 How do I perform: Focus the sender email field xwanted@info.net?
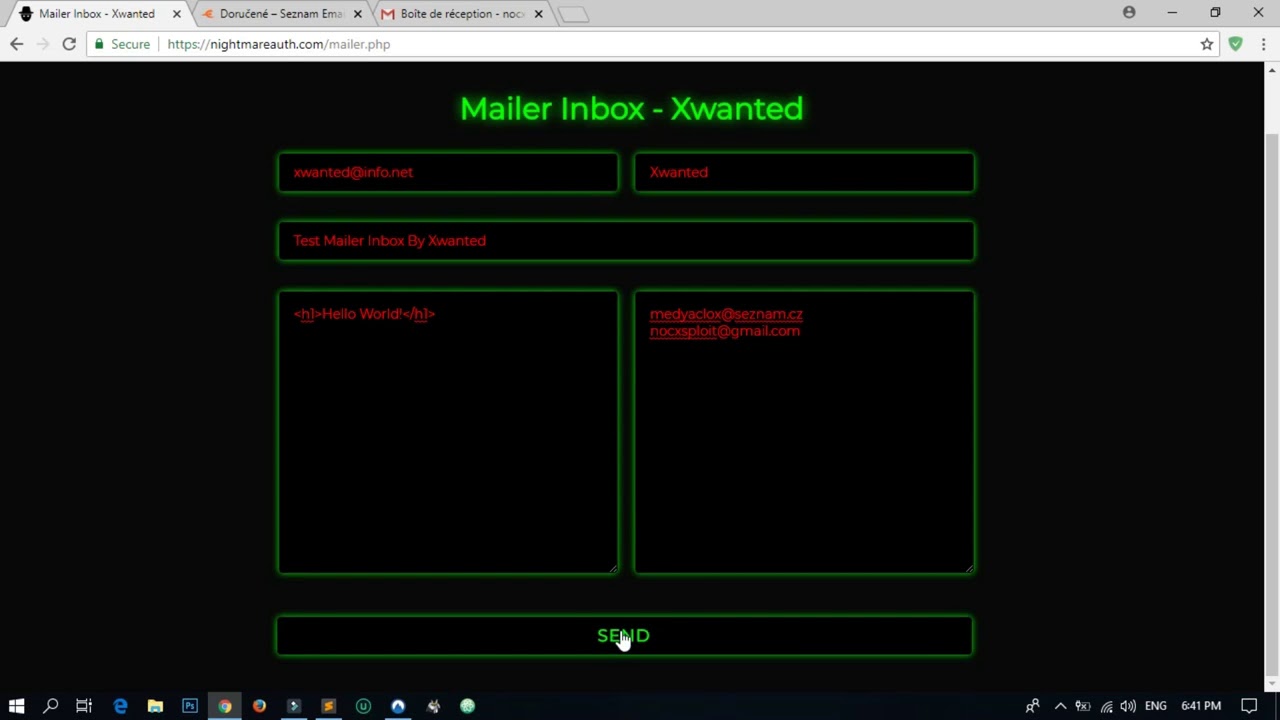click(x=448, y=172)
